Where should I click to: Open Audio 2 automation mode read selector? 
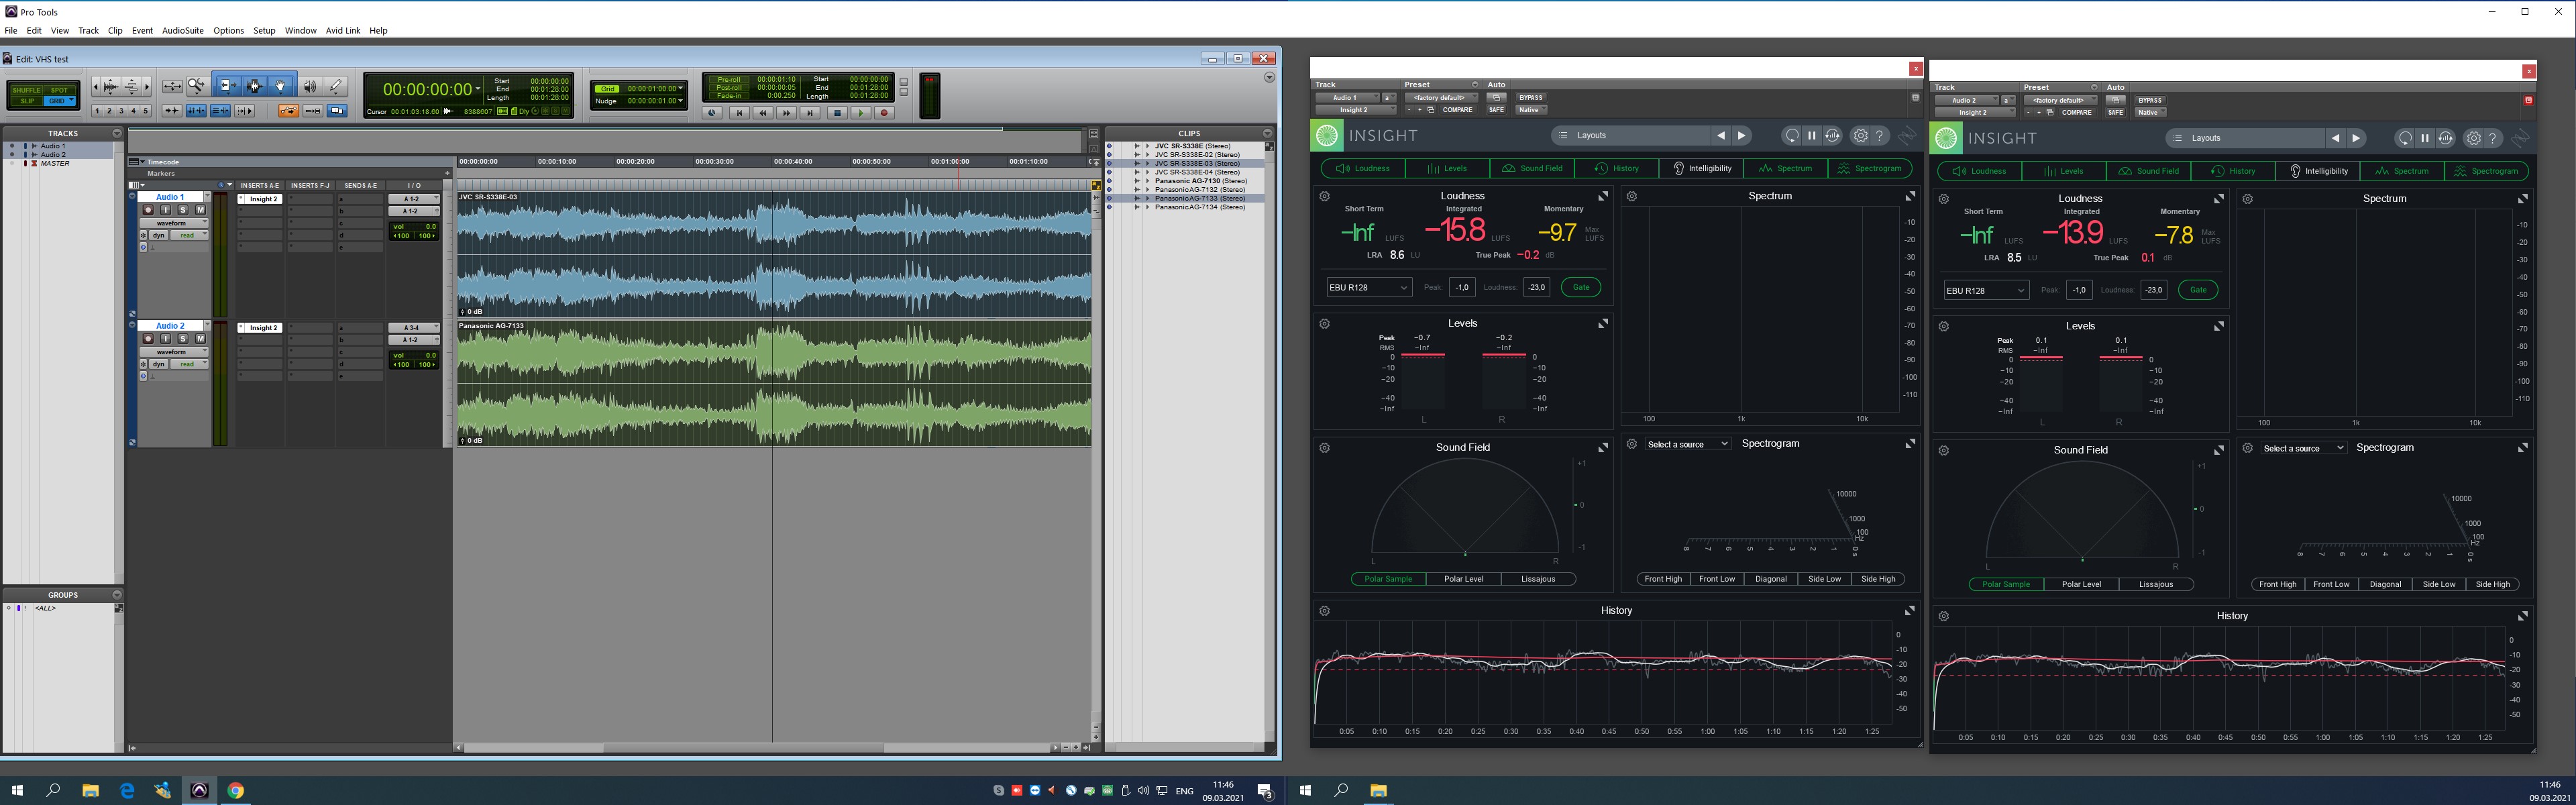click(x=190, y=364)
